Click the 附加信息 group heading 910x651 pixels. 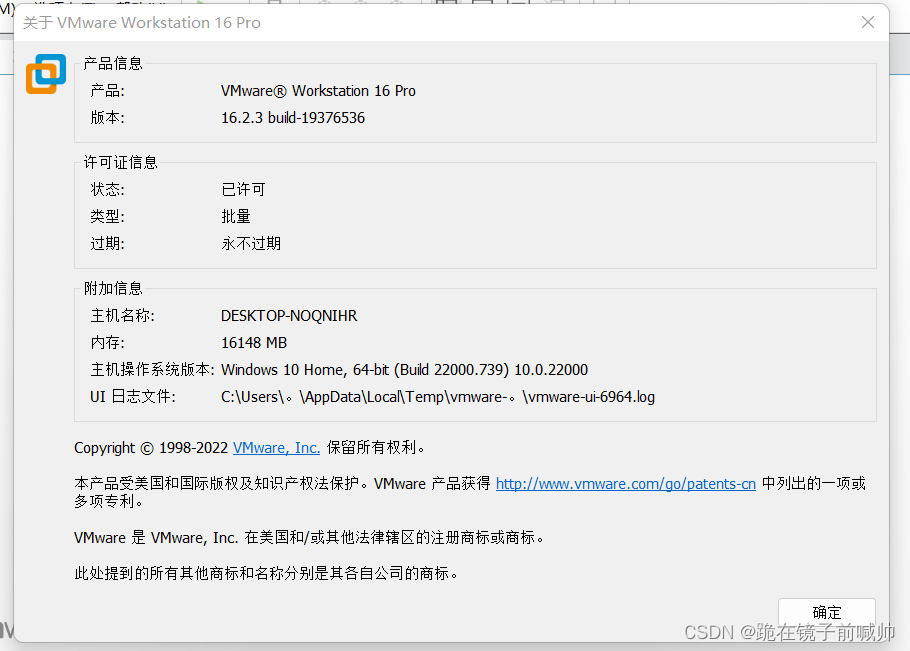click(x=113, y=288)
